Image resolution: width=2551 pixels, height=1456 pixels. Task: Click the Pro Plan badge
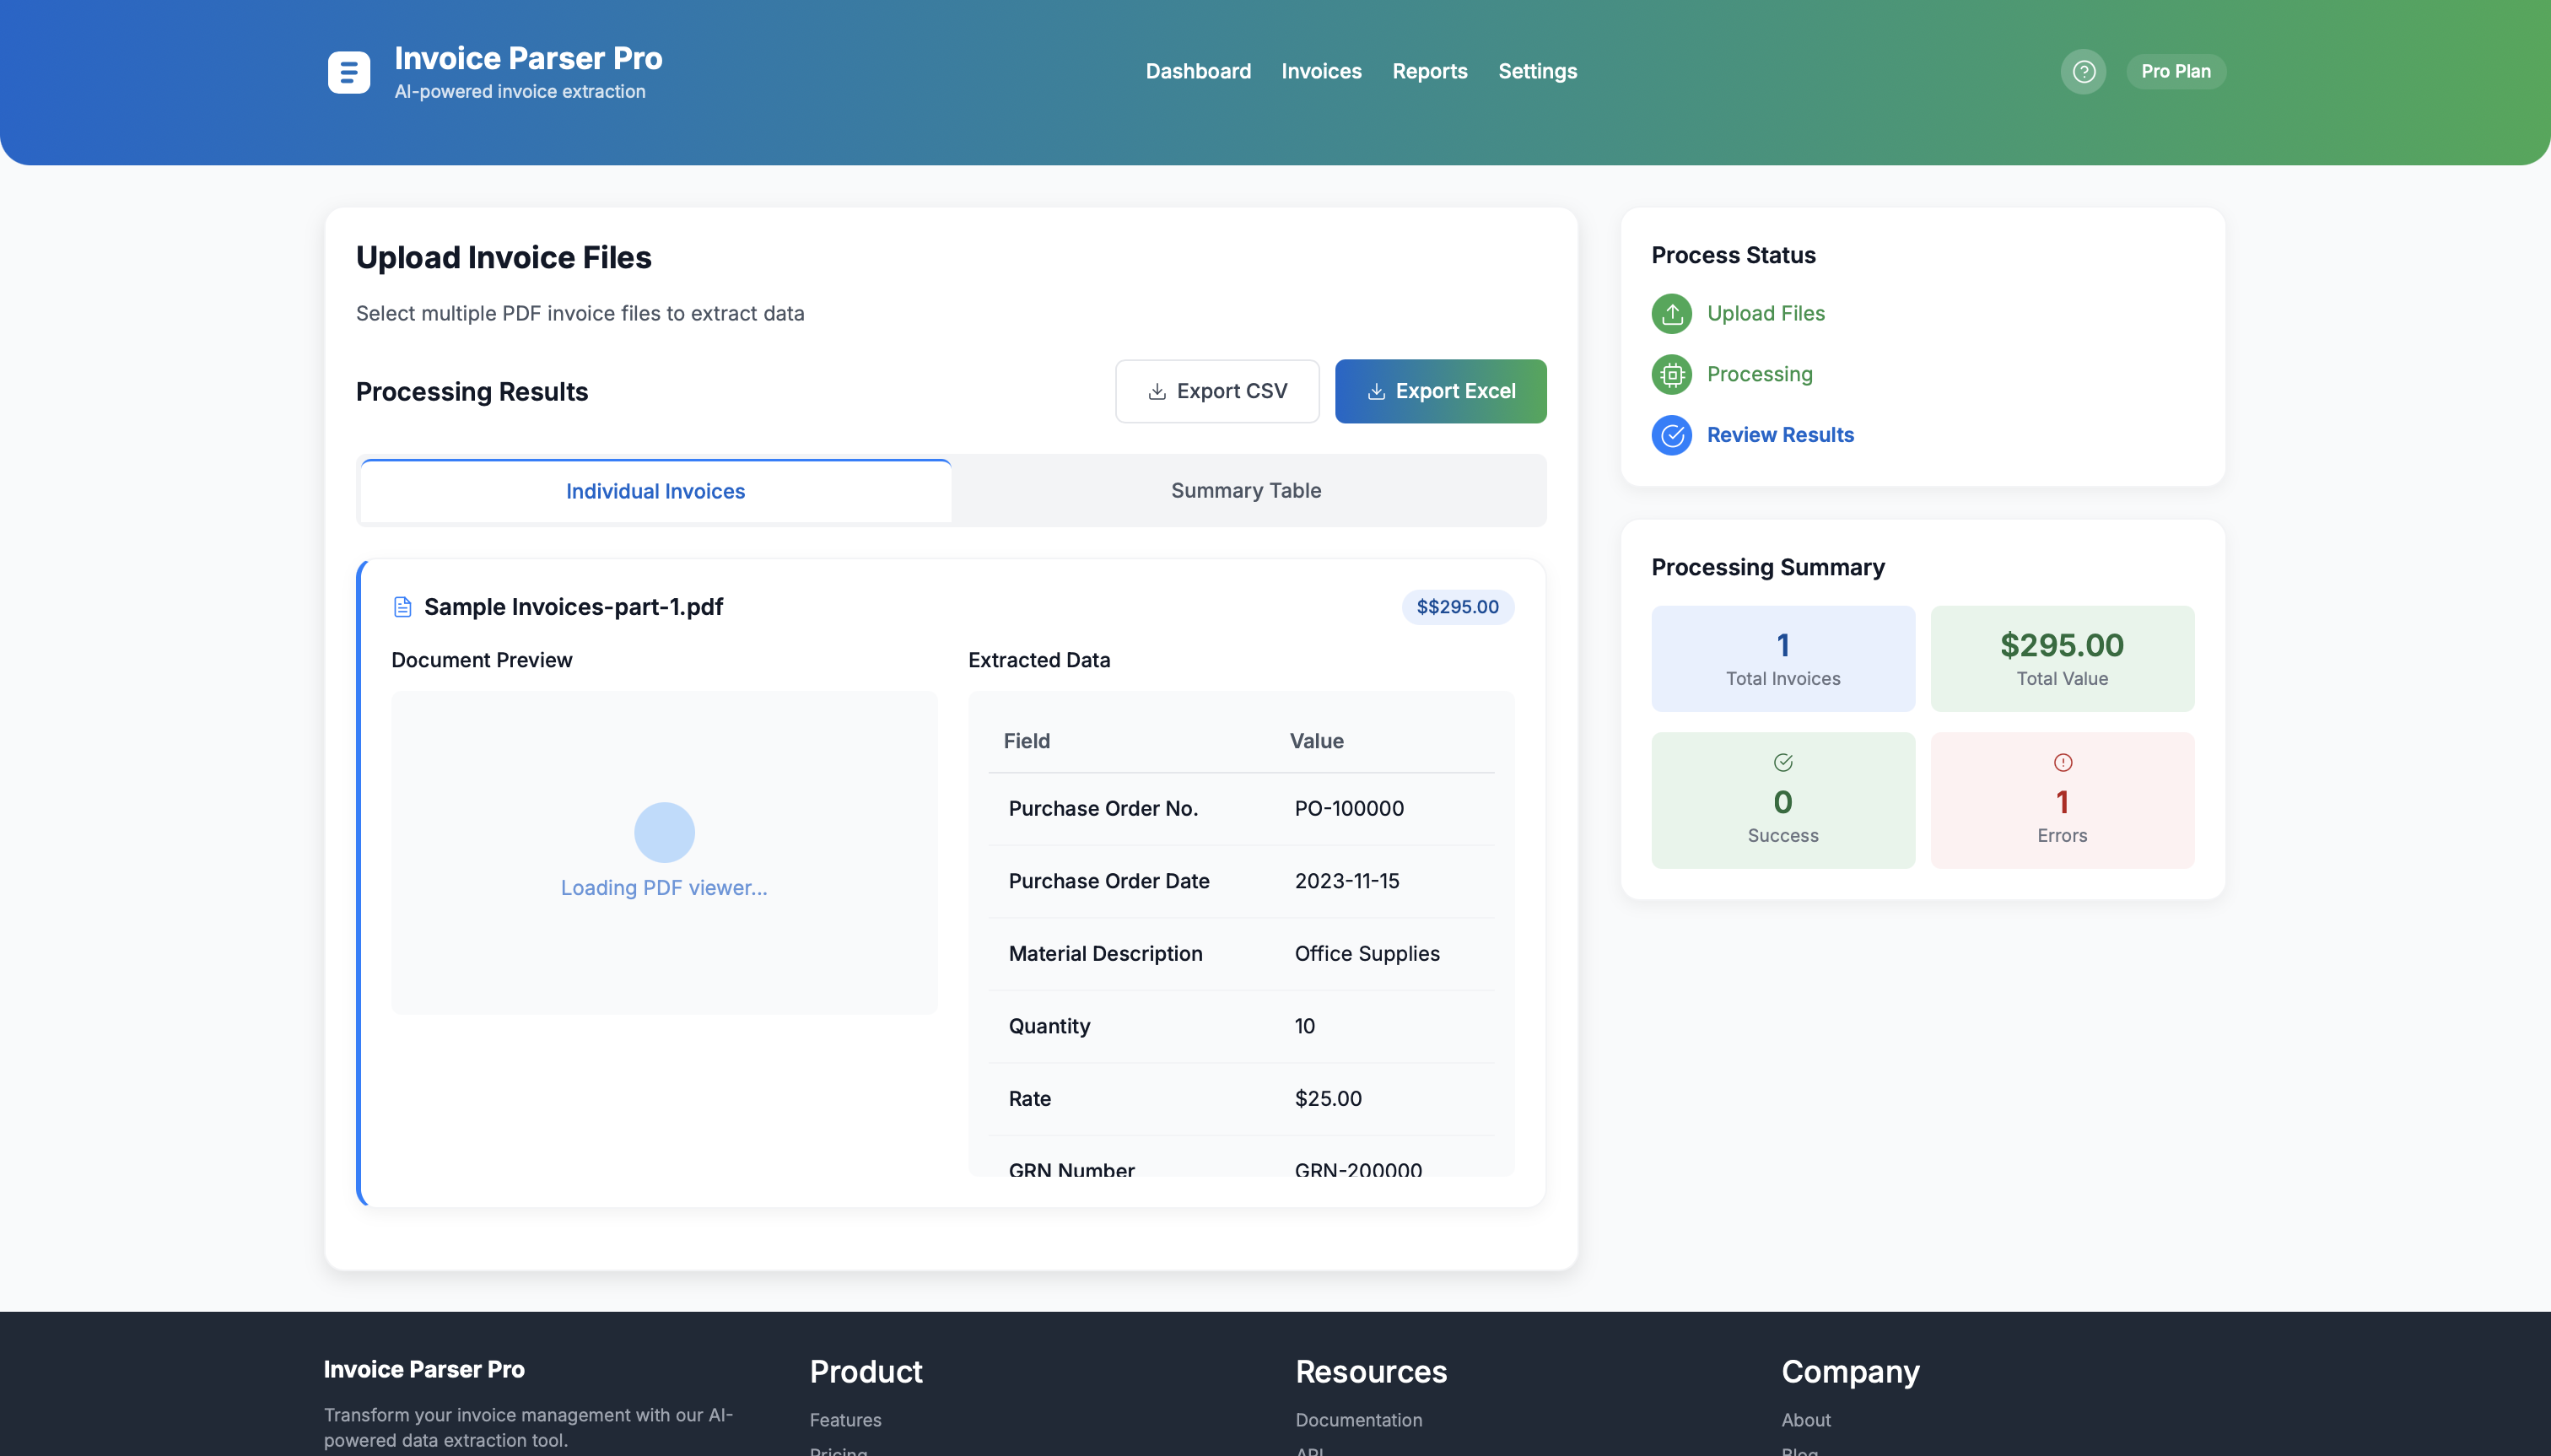pos(2176,71)
